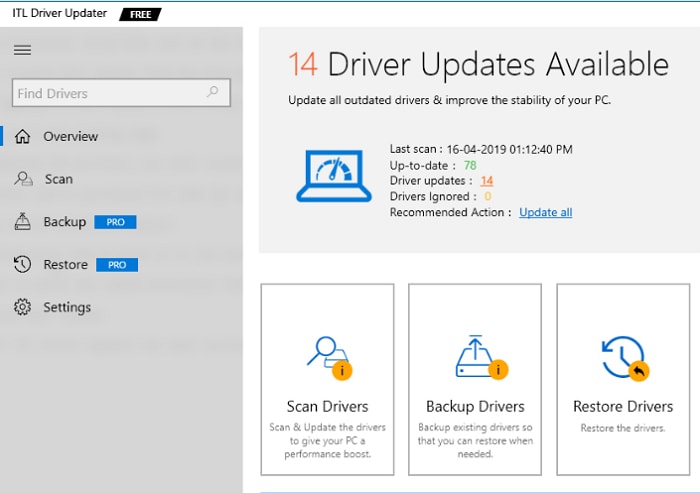Focus the Find Drivers search field
Screen dimensions: 700x493
121,93
